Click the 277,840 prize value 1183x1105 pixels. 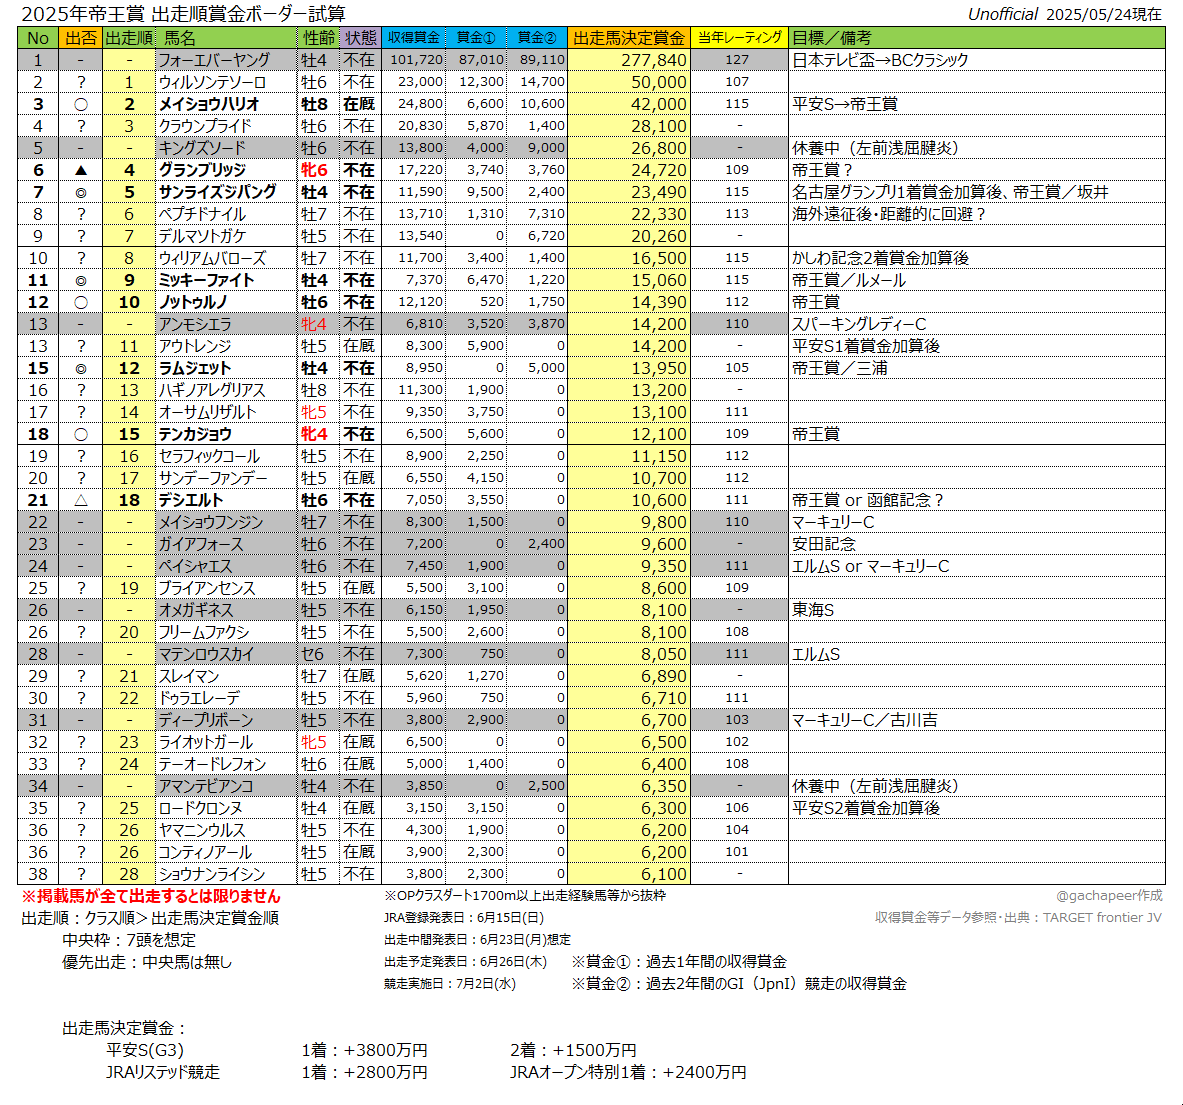click(653, 60)
